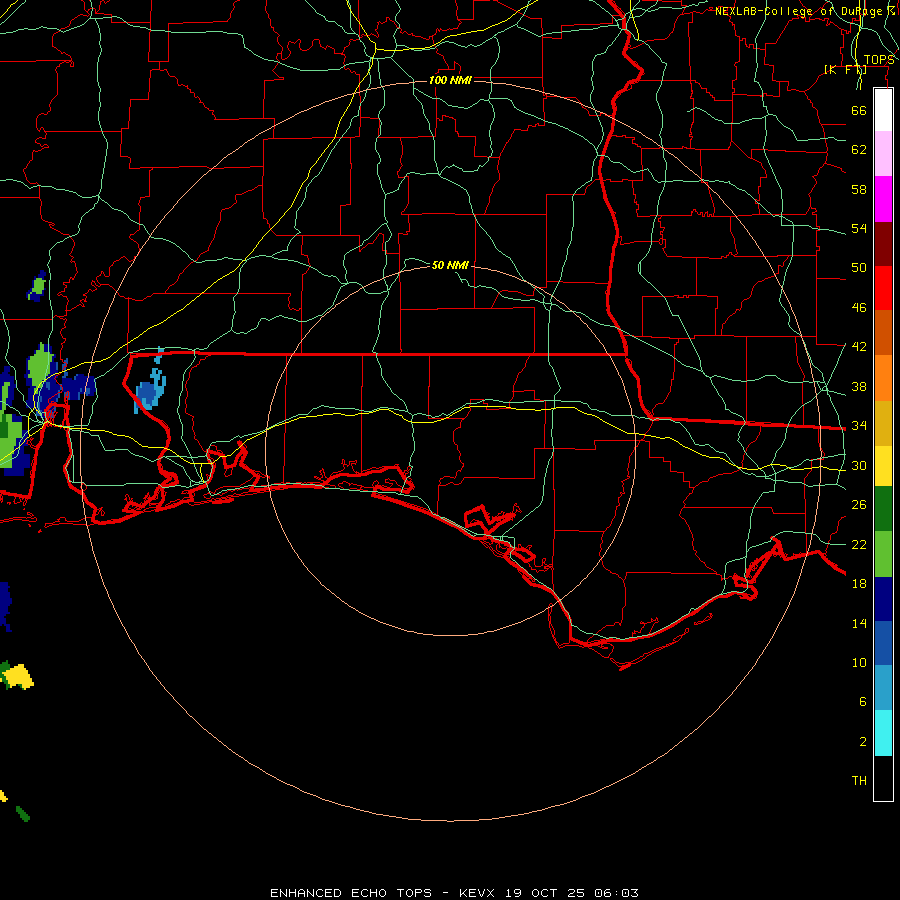Click the legend label "58"
Screen dimensions: 900x900
click(x=859, y=189)
